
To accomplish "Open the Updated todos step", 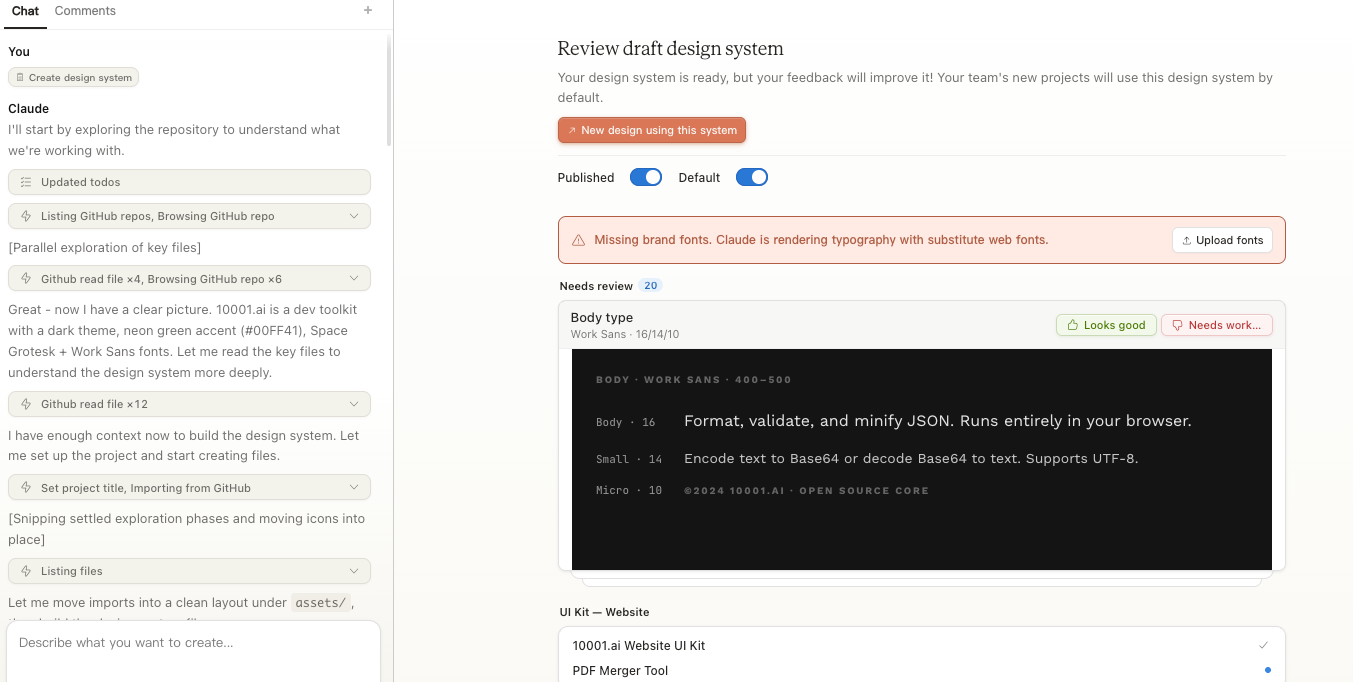I will coord(189,182).
